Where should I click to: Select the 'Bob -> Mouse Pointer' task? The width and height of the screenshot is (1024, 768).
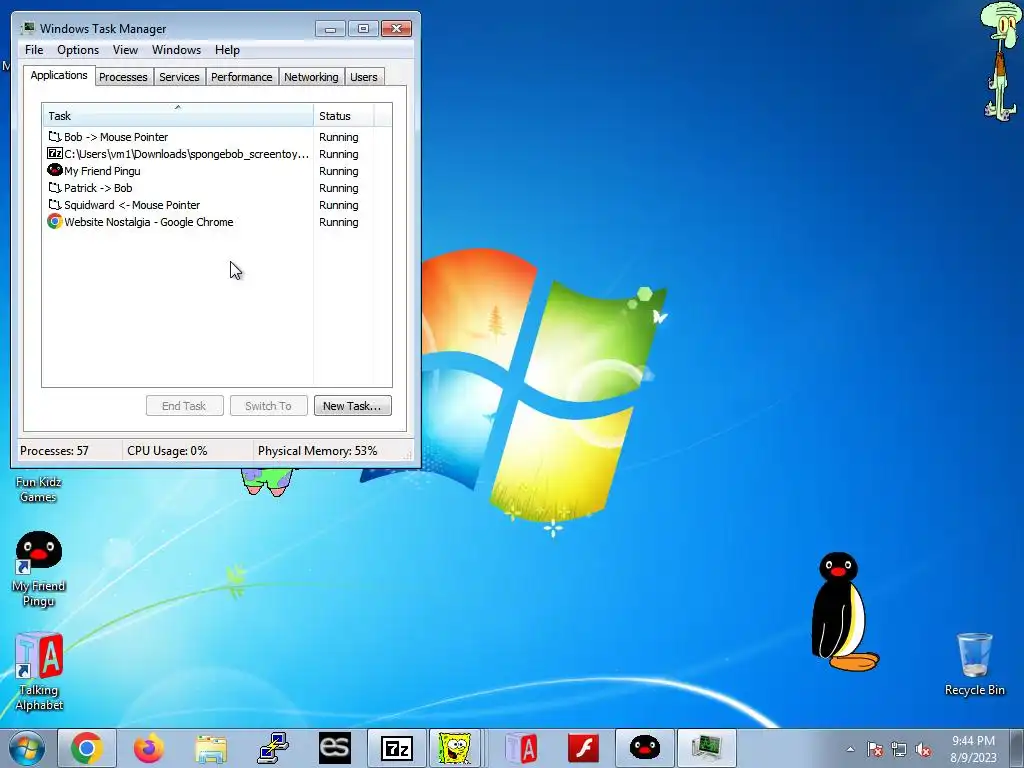[217, 137]
